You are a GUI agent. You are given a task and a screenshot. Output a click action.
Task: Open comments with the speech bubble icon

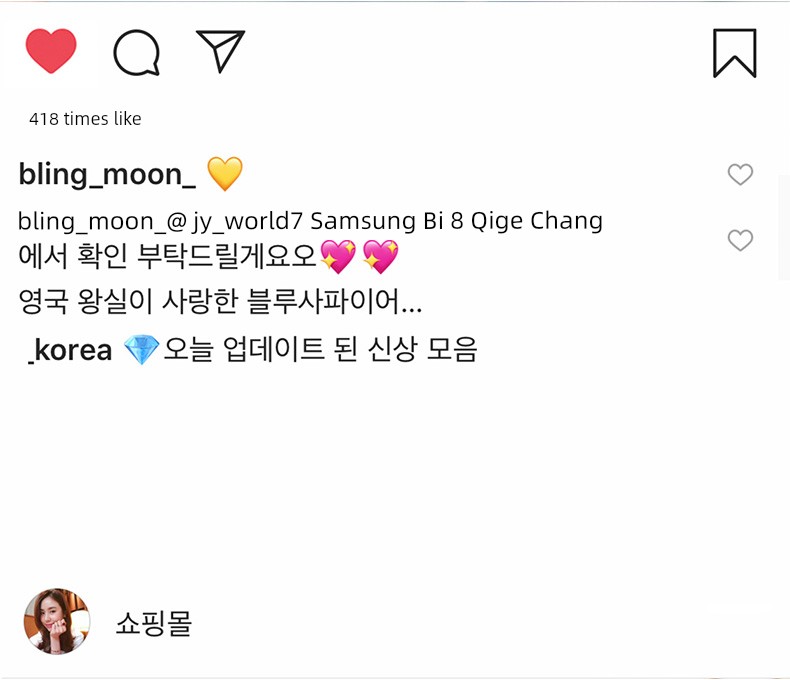coord(137,52)
